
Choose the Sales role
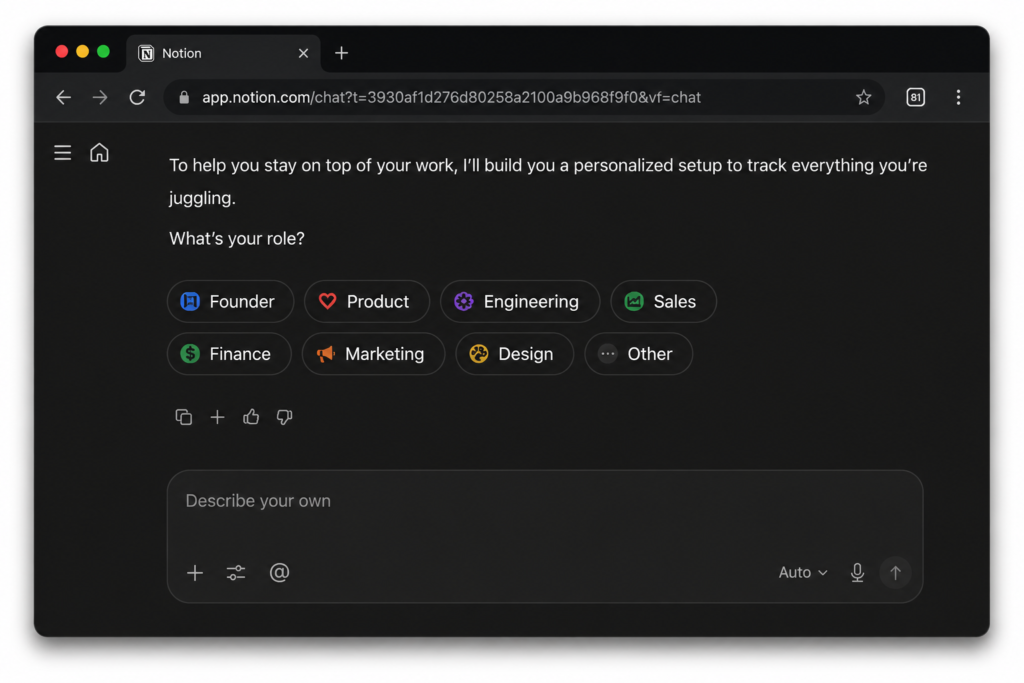tap(664, 301)
